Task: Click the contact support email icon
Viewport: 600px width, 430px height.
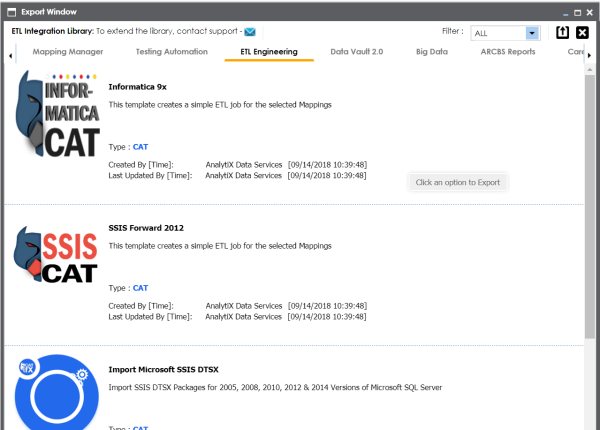Action: click(250, 32)
